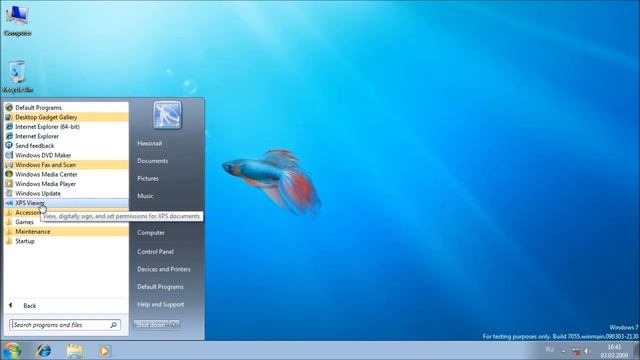This screenshot has width=640, height=360.
Task: Open the Николай user folder link
Action: (x=149, y=143)
